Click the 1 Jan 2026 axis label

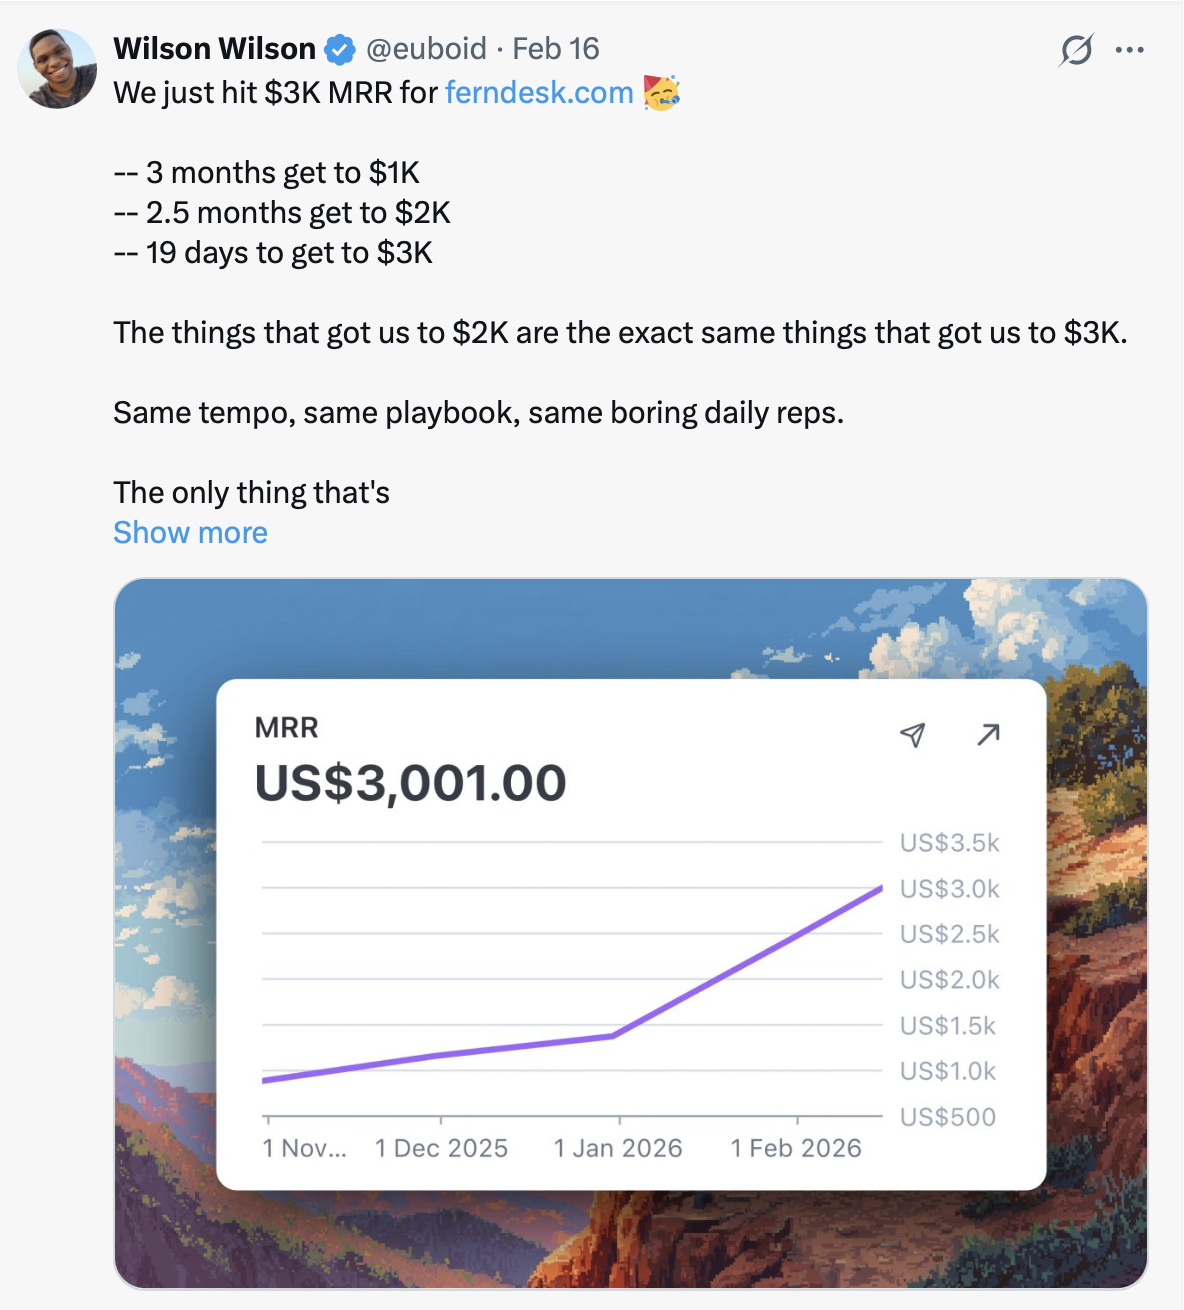pyautogui.click(x=618, y=1148)
